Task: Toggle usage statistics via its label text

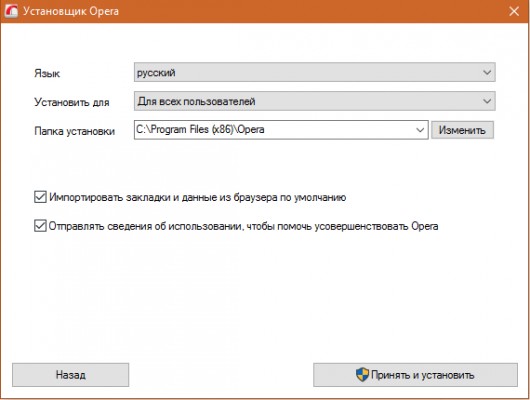Action: pos(243,226)
